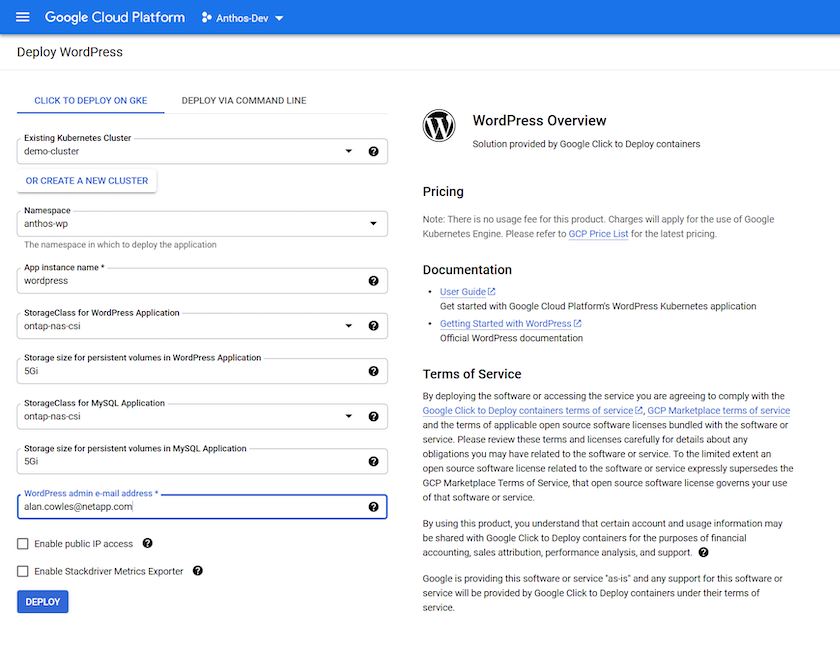Enable Stackdriver Metrics Exporter checkbox
The height and width of the screenshot is (649, 840).
23,571
